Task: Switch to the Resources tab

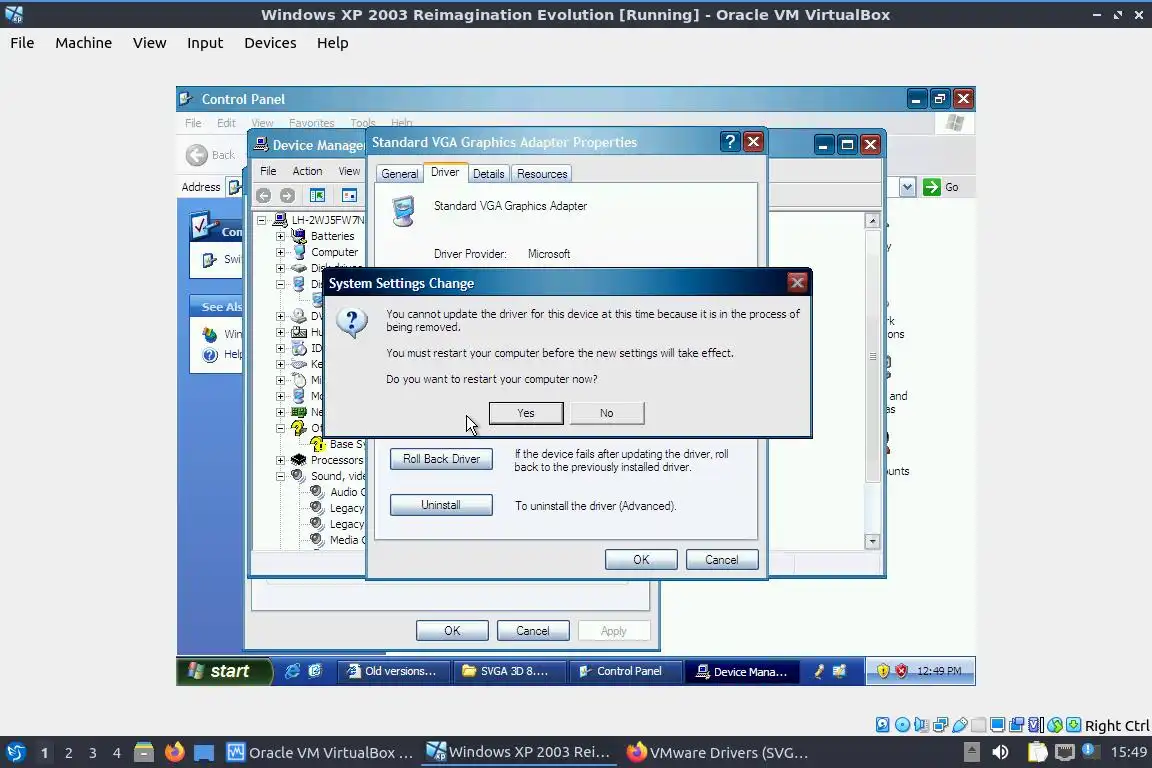Action: click(542, 174)
